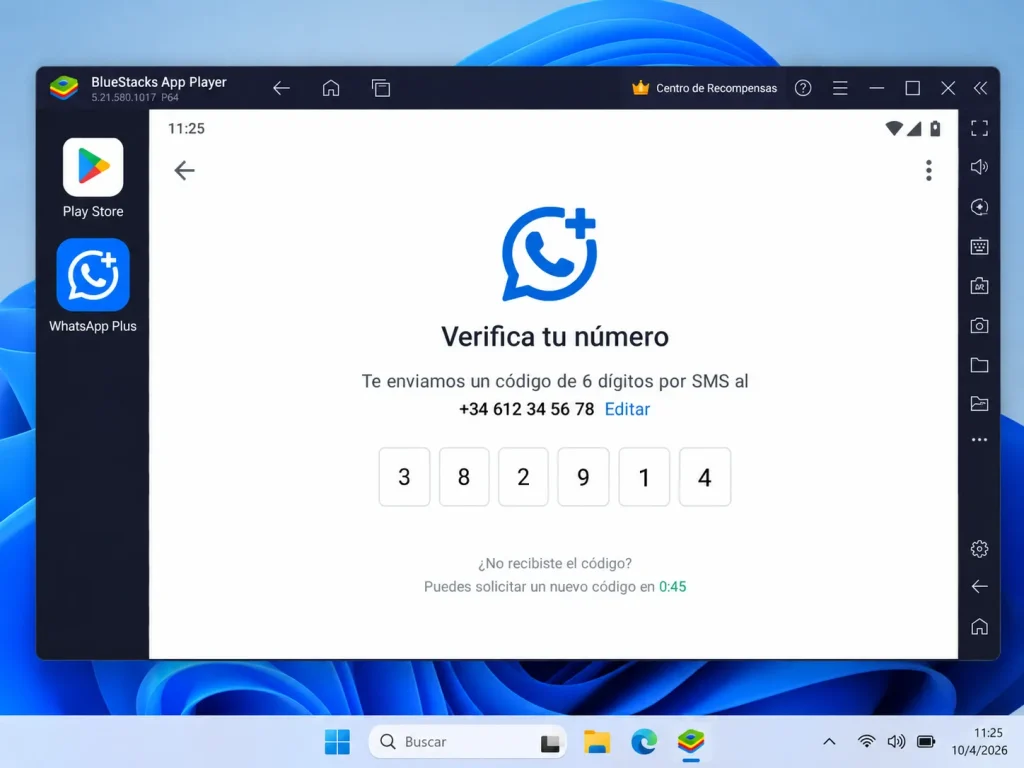Click the BlueStacks back arrow in the title bar
Image resolution: width=1024 pixels, height=768 pixels.
click(x=281, y=88)
